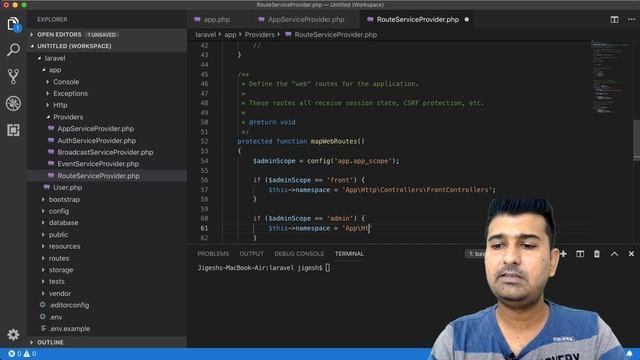Click unsaved dot on RouteServiceProvider.php tab
Screen dimensions: 640x360
467,20
